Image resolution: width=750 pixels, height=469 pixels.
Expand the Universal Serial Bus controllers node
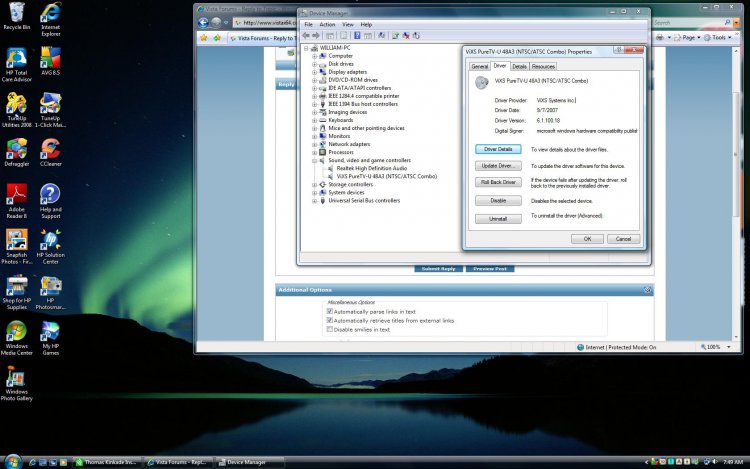coord(314,201)
